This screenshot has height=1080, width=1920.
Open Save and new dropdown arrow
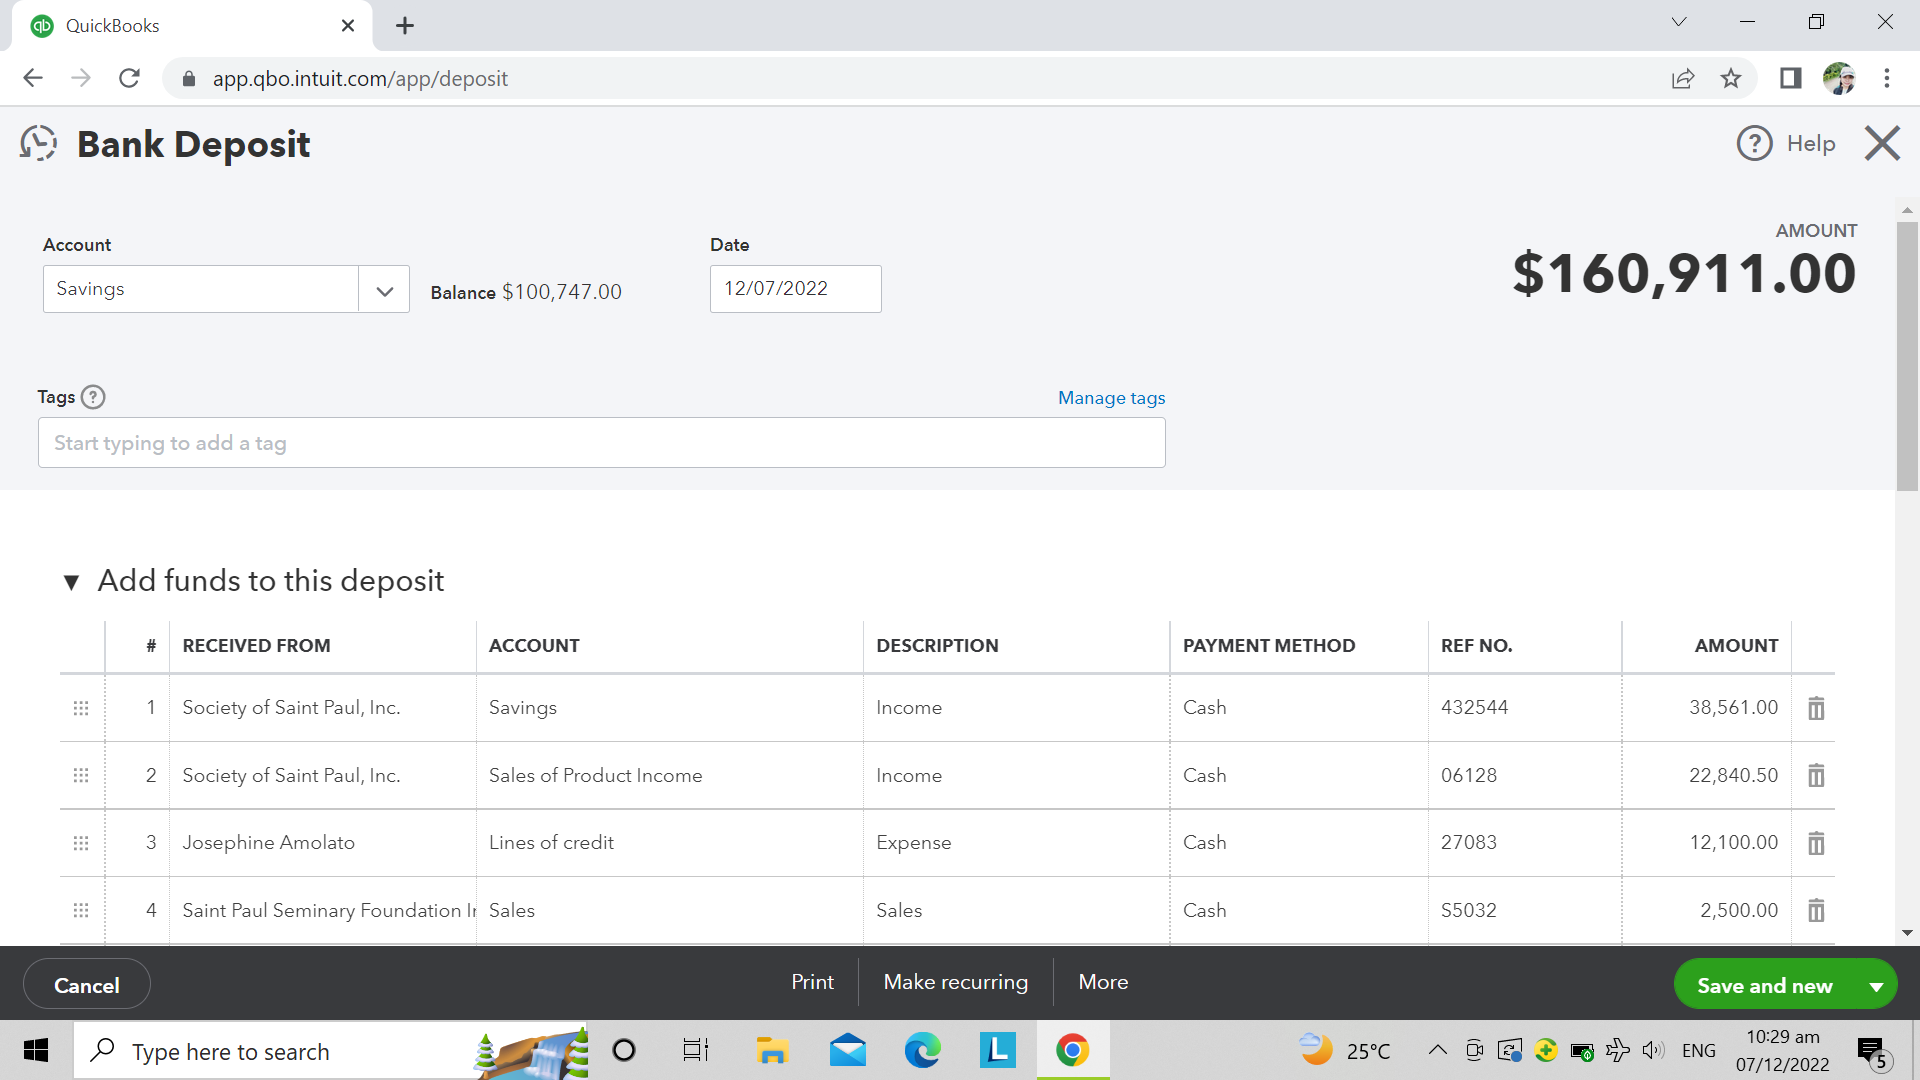click(1876, 986)
